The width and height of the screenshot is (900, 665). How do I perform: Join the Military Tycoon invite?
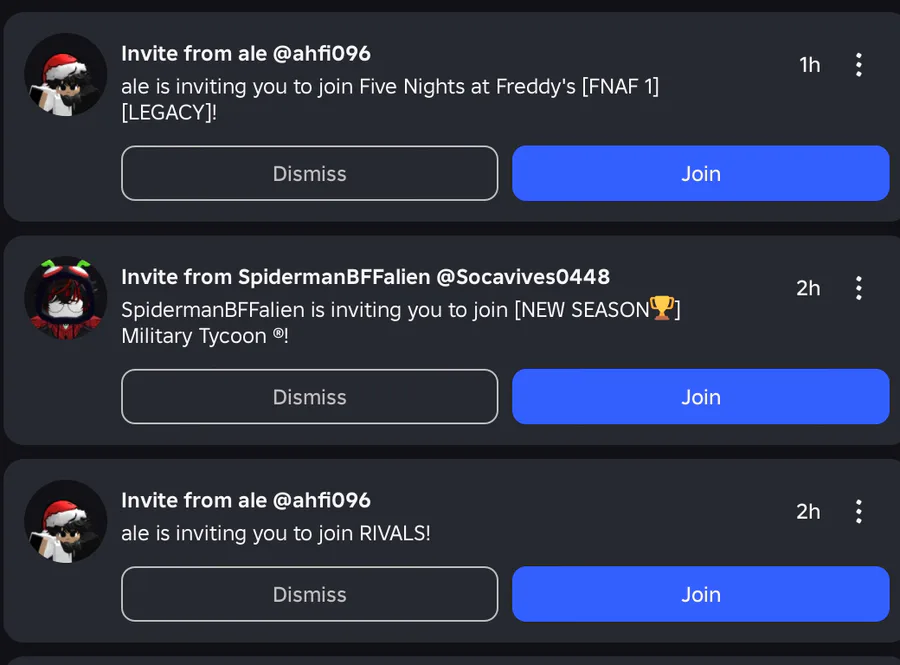(700, 397)
